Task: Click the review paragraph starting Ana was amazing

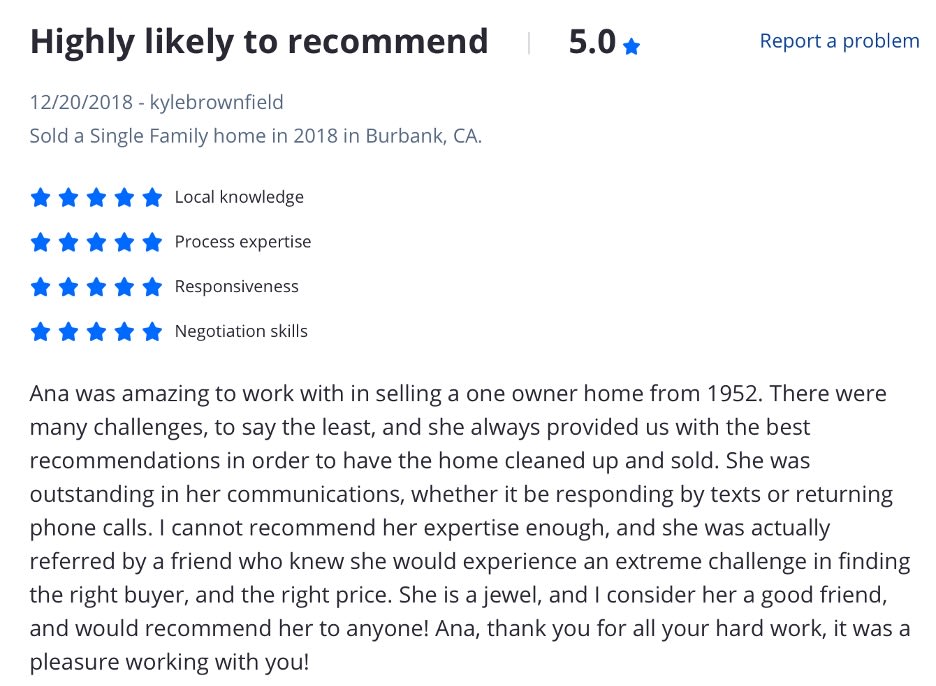Action: (470, 528)
